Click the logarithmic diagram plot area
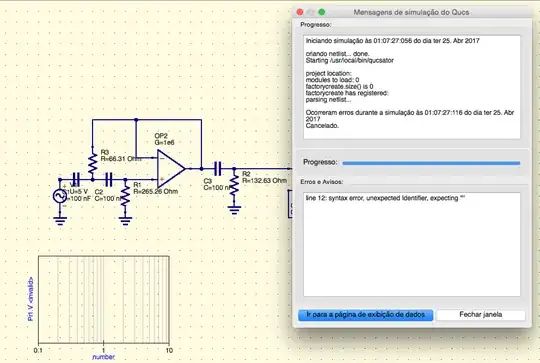540x363 pixels. coord(104,299)
